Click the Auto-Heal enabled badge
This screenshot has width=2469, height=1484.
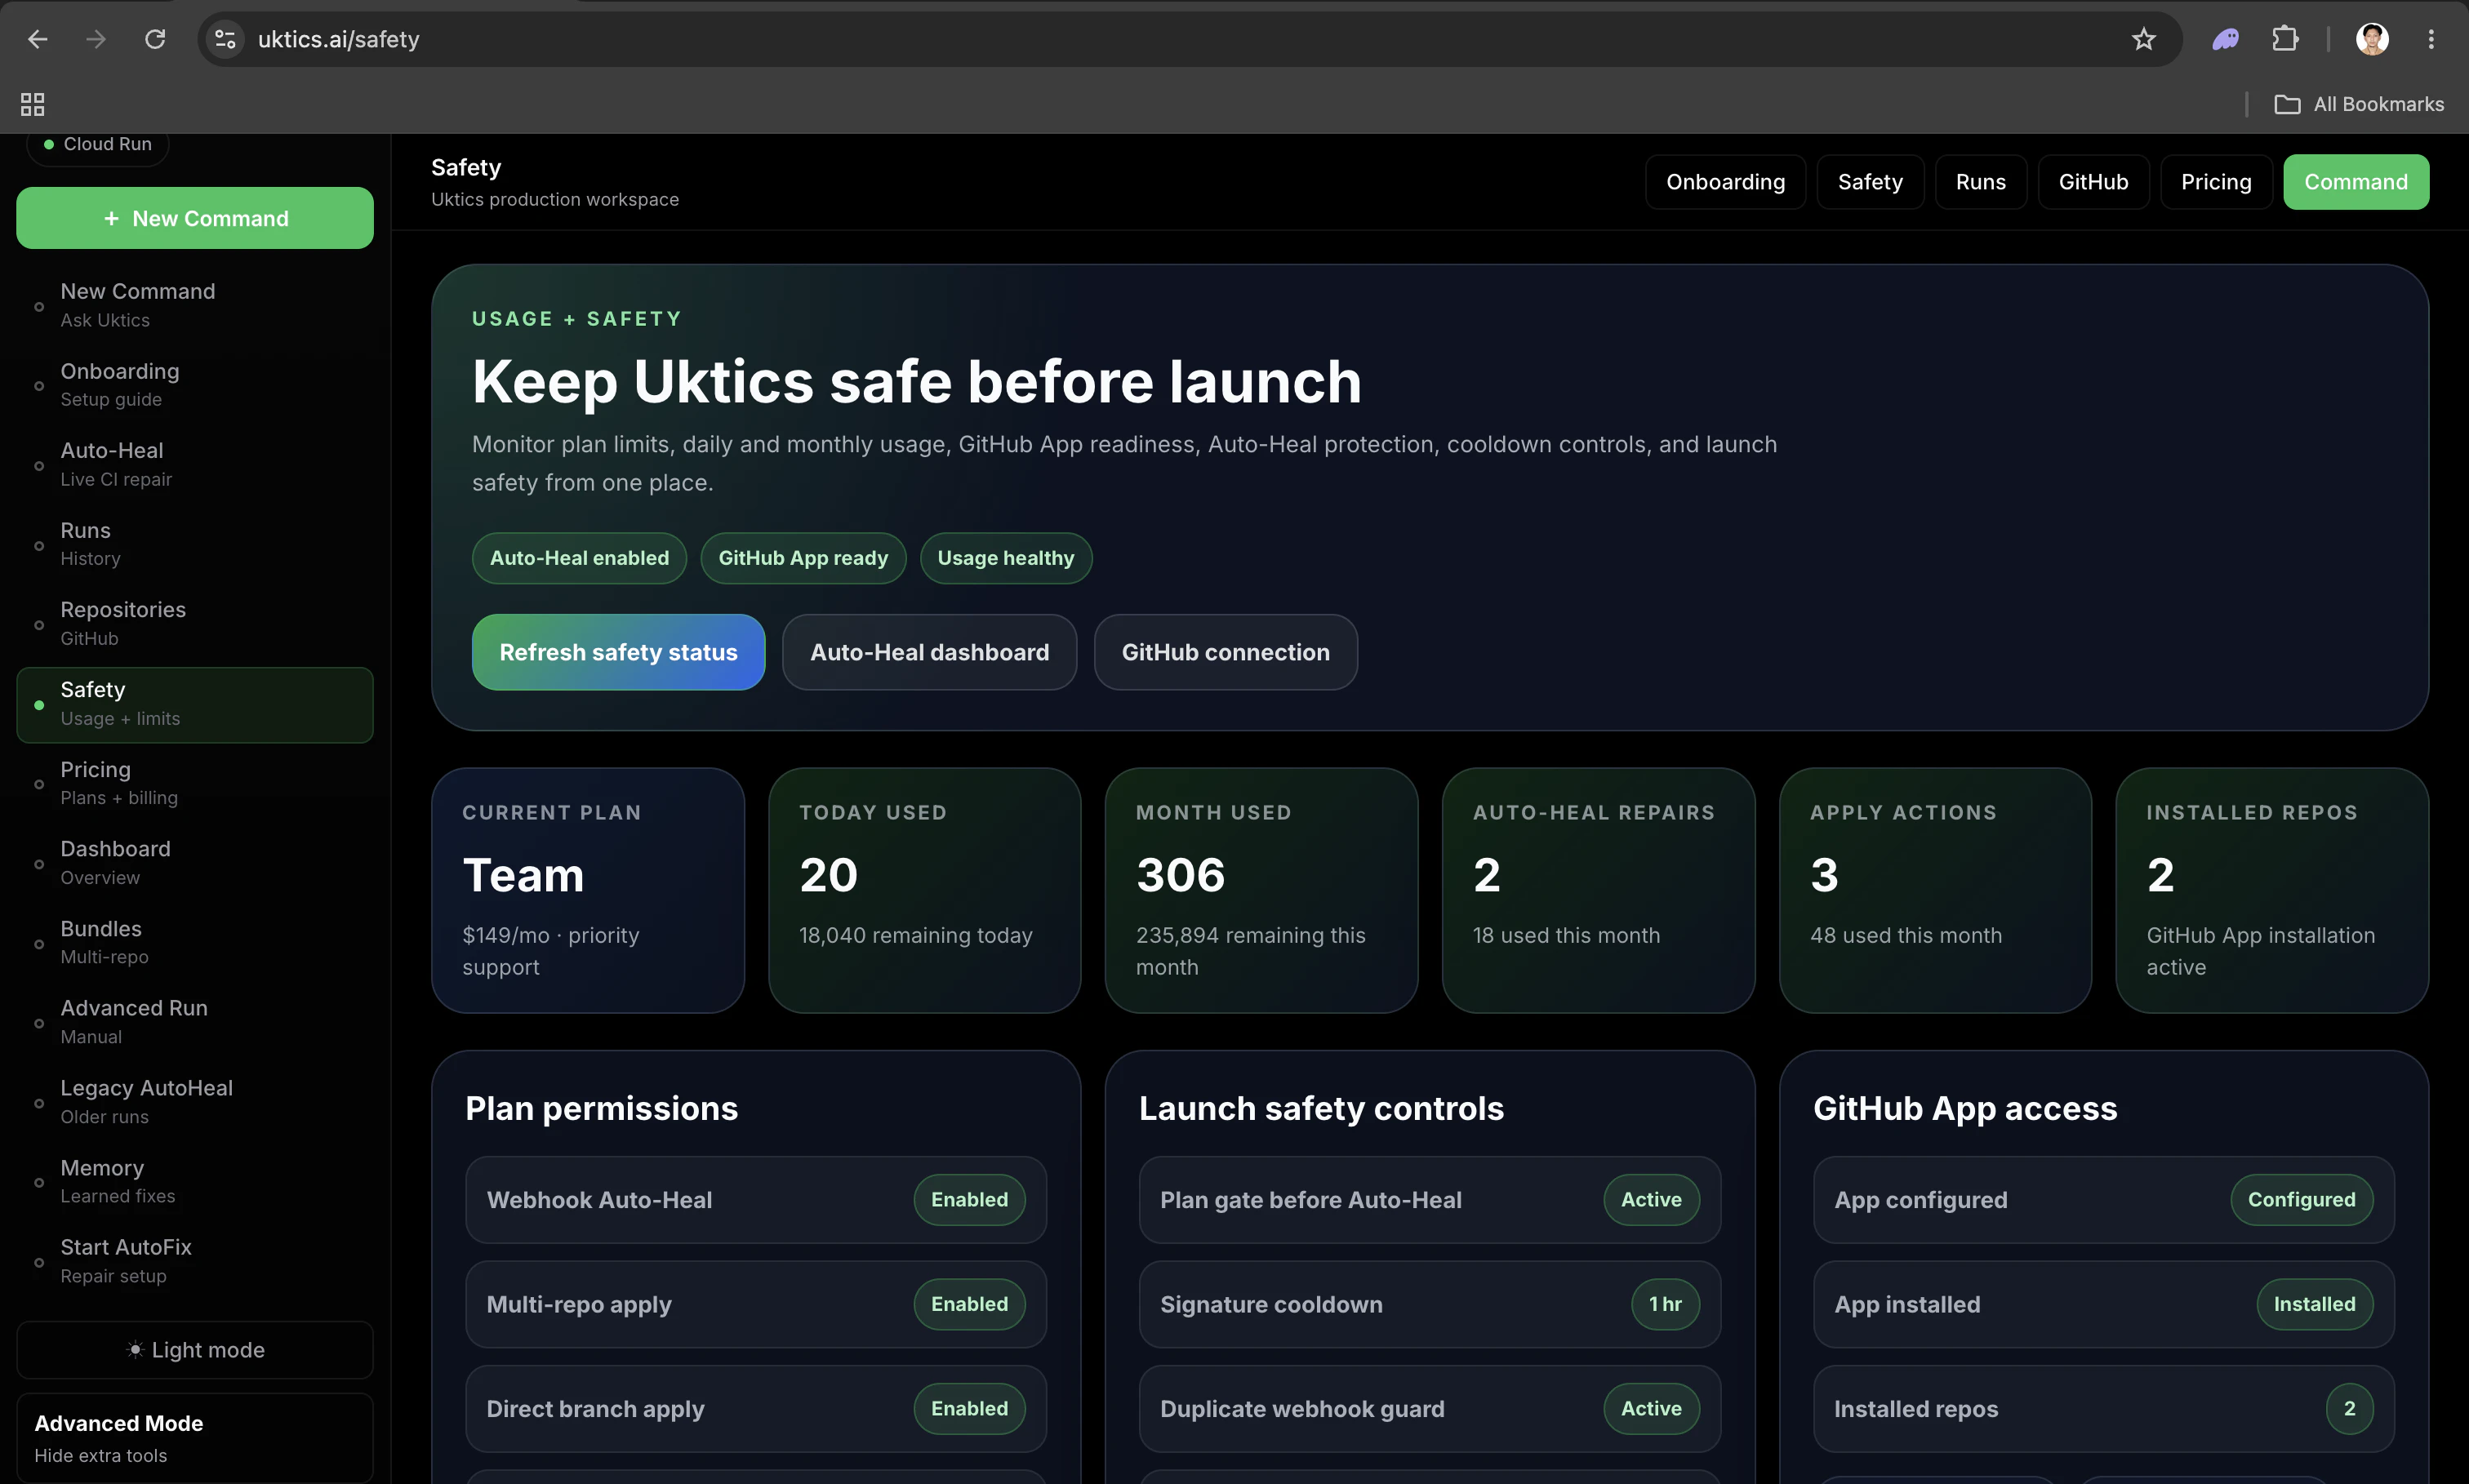tap(579, 558)
